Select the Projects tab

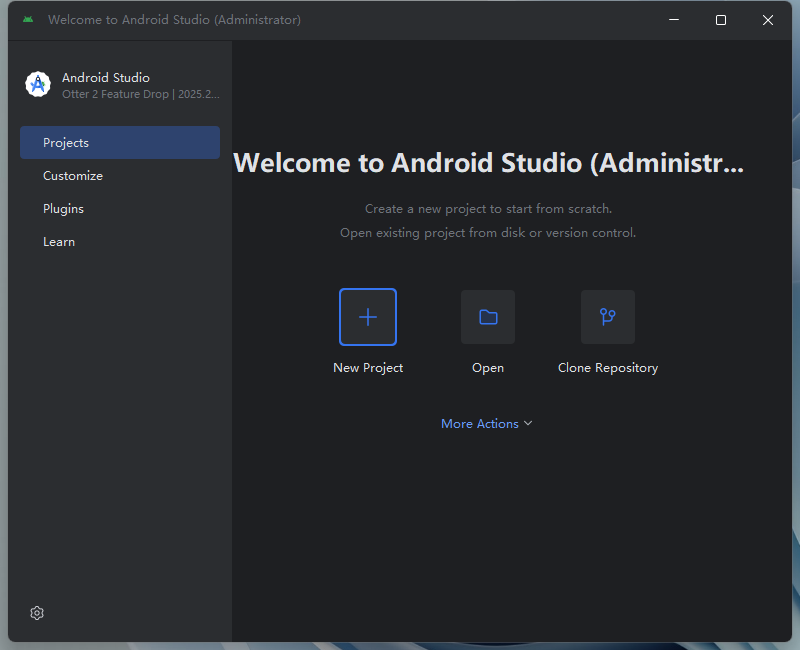120,142
